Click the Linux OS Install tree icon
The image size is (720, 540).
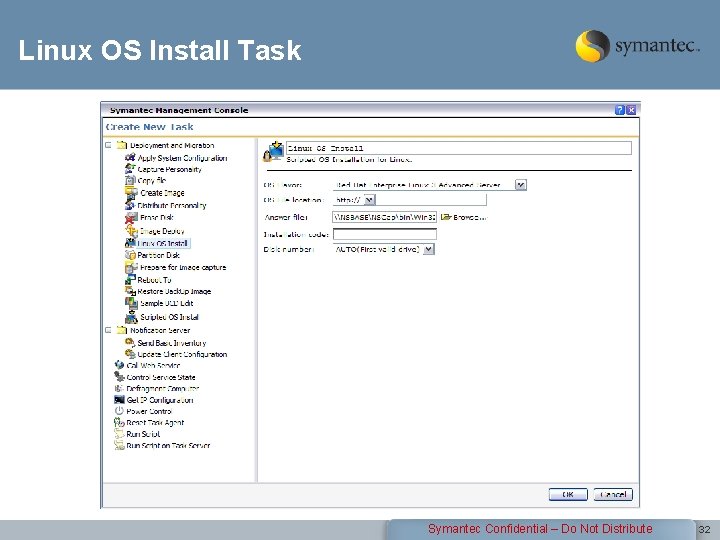tap(130, 243)
